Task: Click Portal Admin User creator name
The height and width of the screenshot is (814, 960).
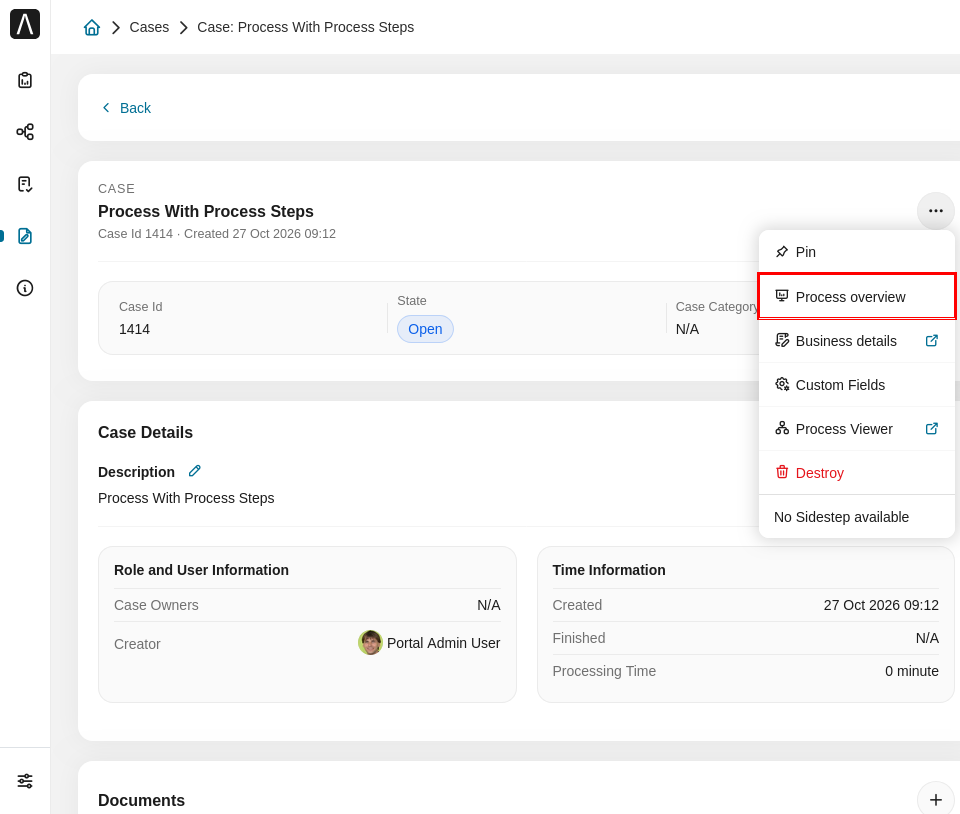Action: 443,643
